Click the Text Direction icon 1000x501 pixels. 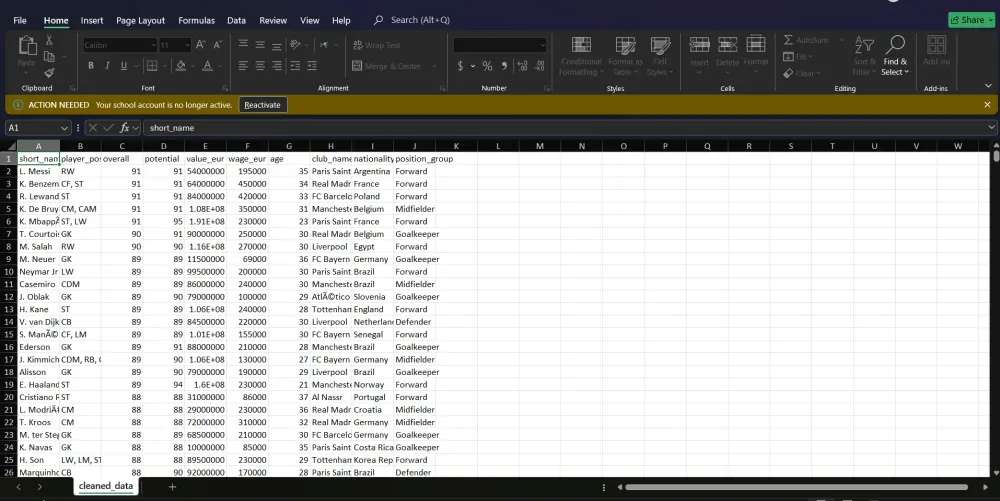click(x=323, y=45)
